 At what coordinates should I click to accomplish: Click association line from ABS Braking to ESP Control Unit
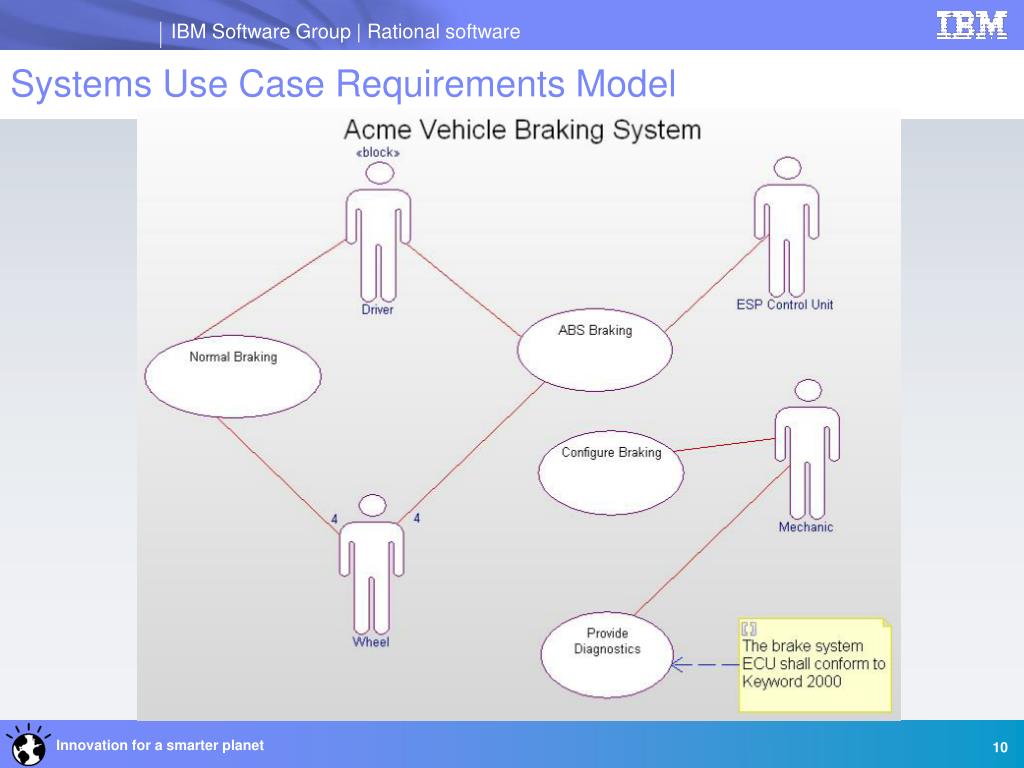(x=716, y=284)
